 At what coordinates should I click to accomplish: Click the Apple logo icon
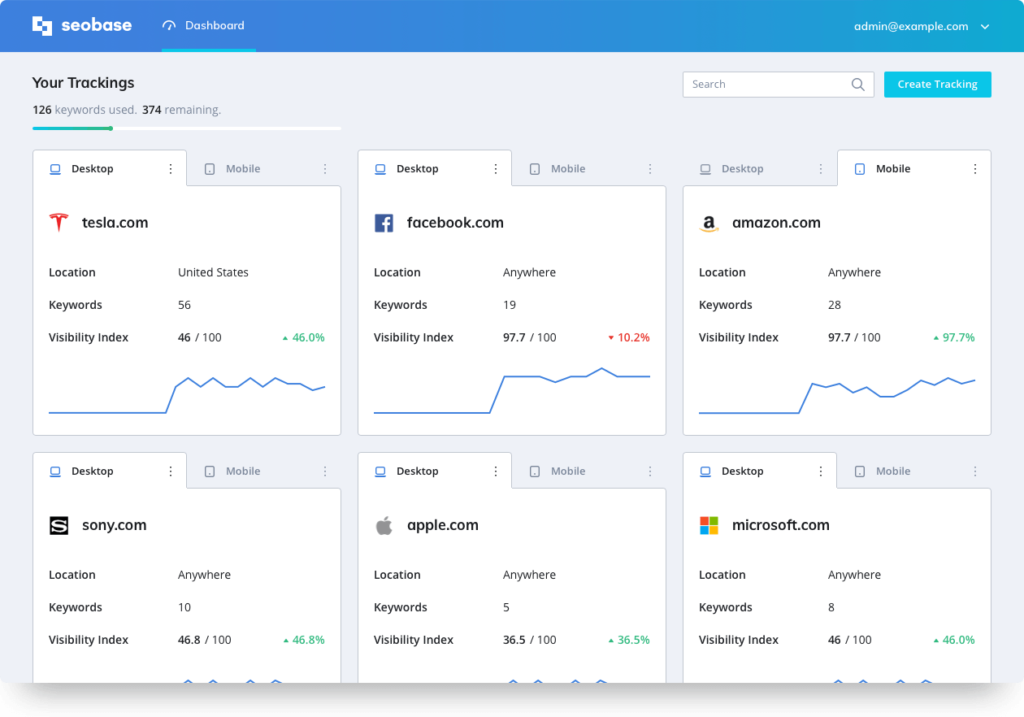[384, 525]
